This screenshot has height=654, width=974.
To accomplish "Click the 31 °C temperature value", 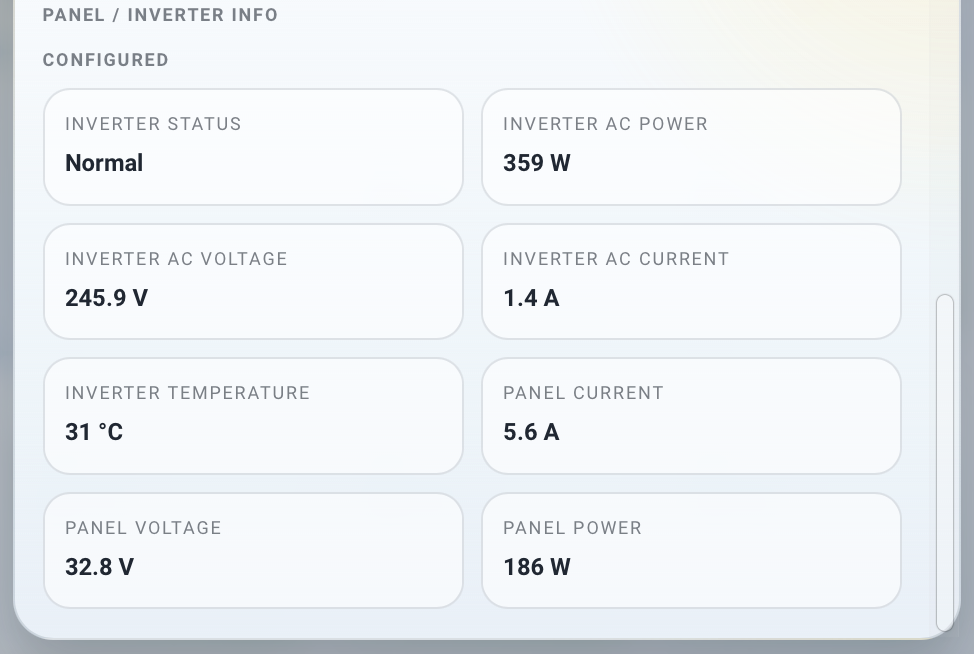I will click(x=94, y=432).
